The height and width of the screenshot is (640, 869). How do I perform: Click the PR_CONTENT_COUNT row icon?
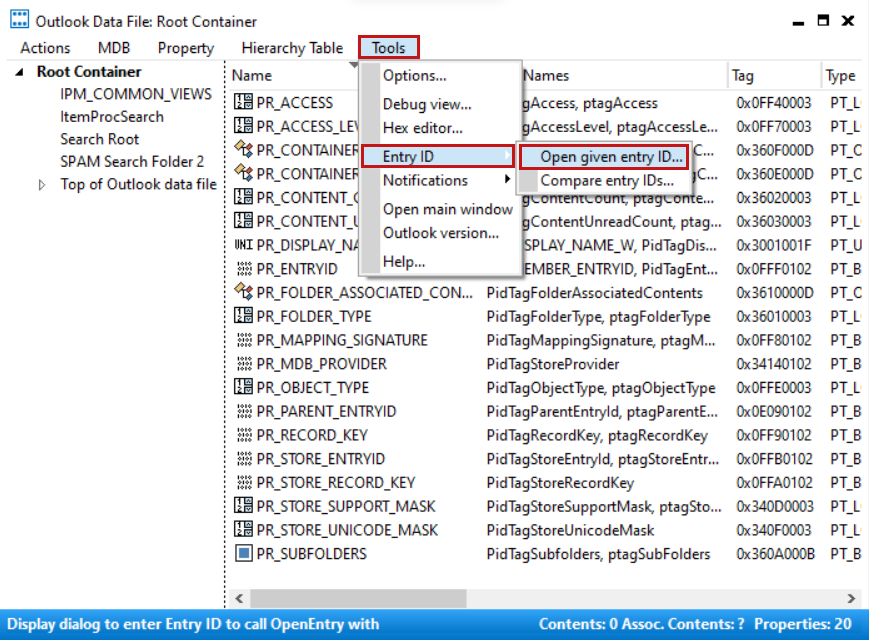[243, 197]
